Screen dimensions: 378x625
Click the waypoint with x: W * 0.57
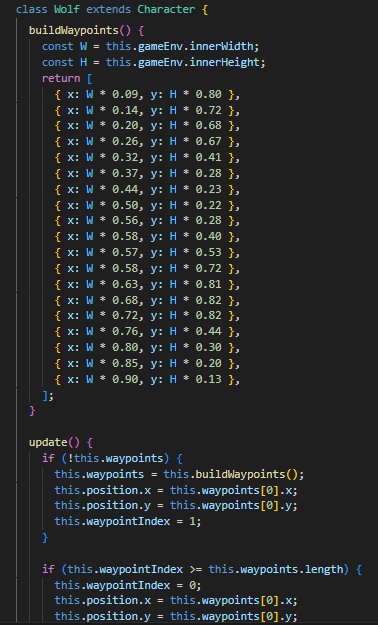tap(148, 252)
